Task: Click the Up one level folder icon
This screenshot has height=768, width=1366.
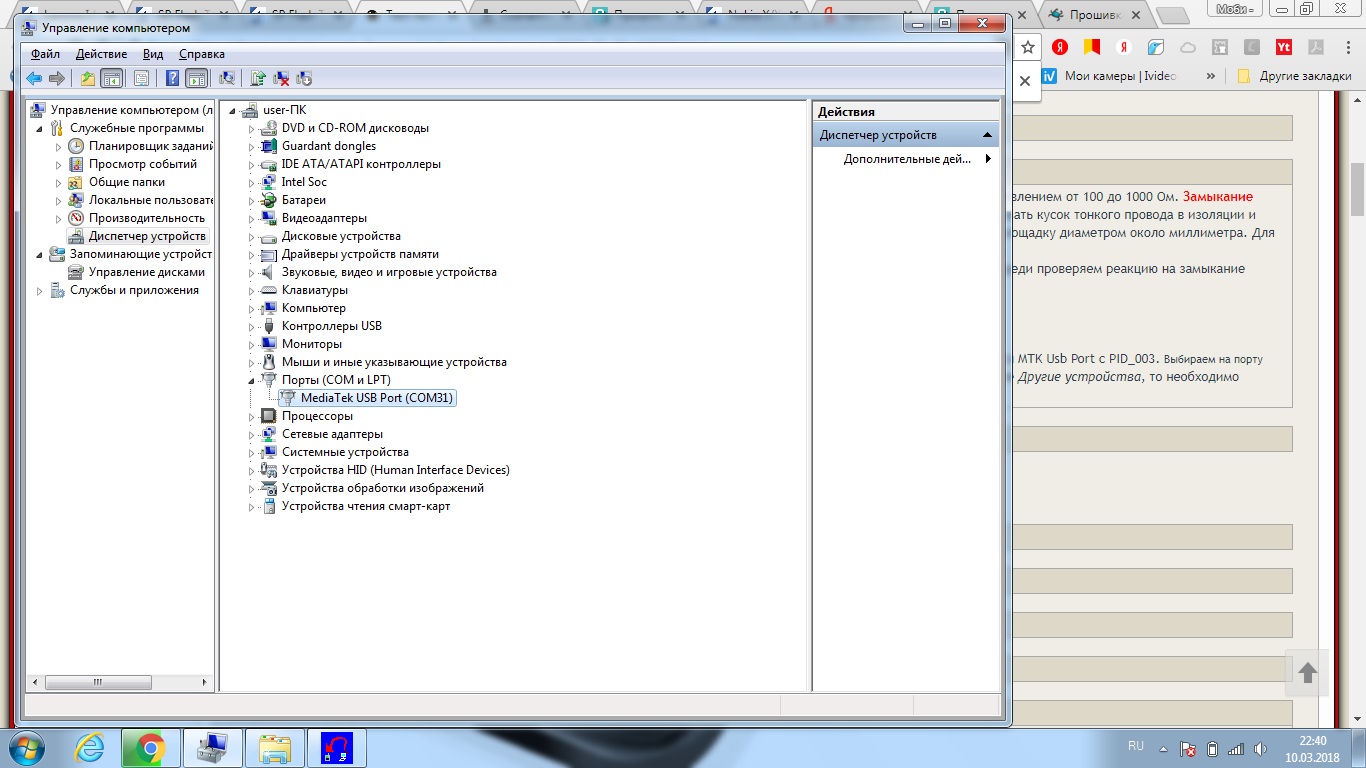Action: tap(88, 78)
